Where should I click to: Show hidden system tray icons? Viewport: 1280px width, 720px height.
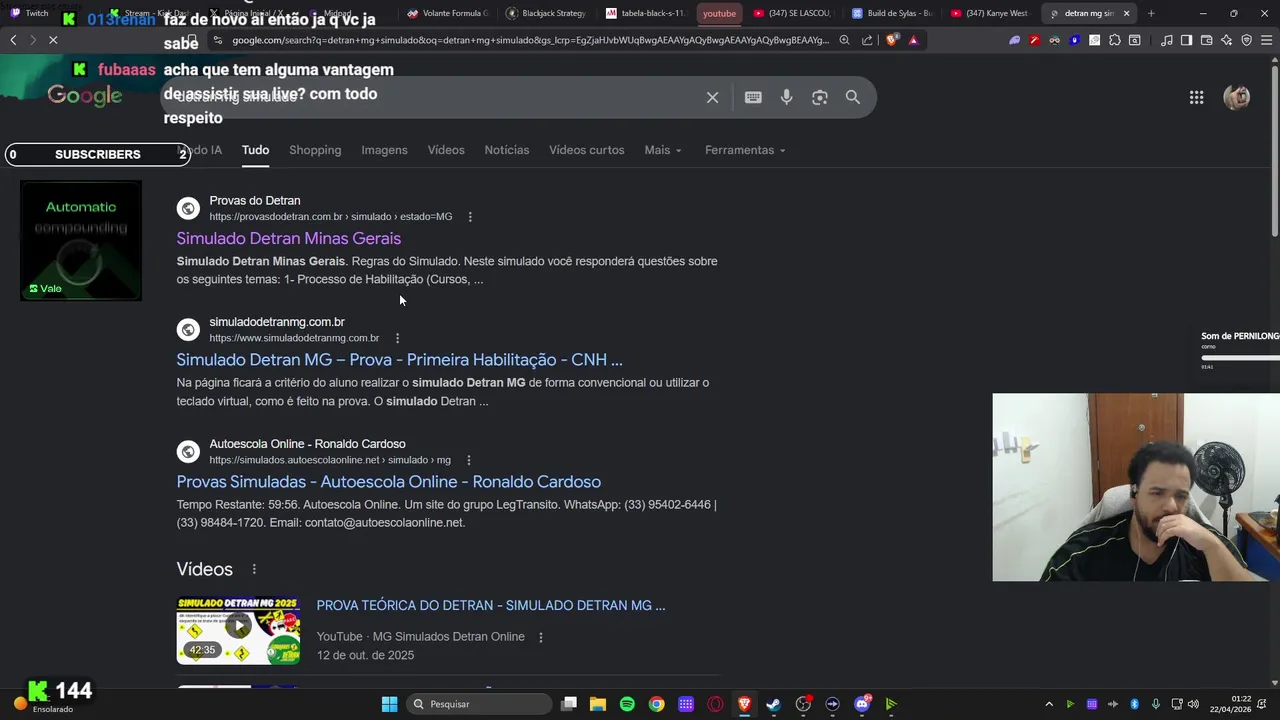tap(1048, 704)
